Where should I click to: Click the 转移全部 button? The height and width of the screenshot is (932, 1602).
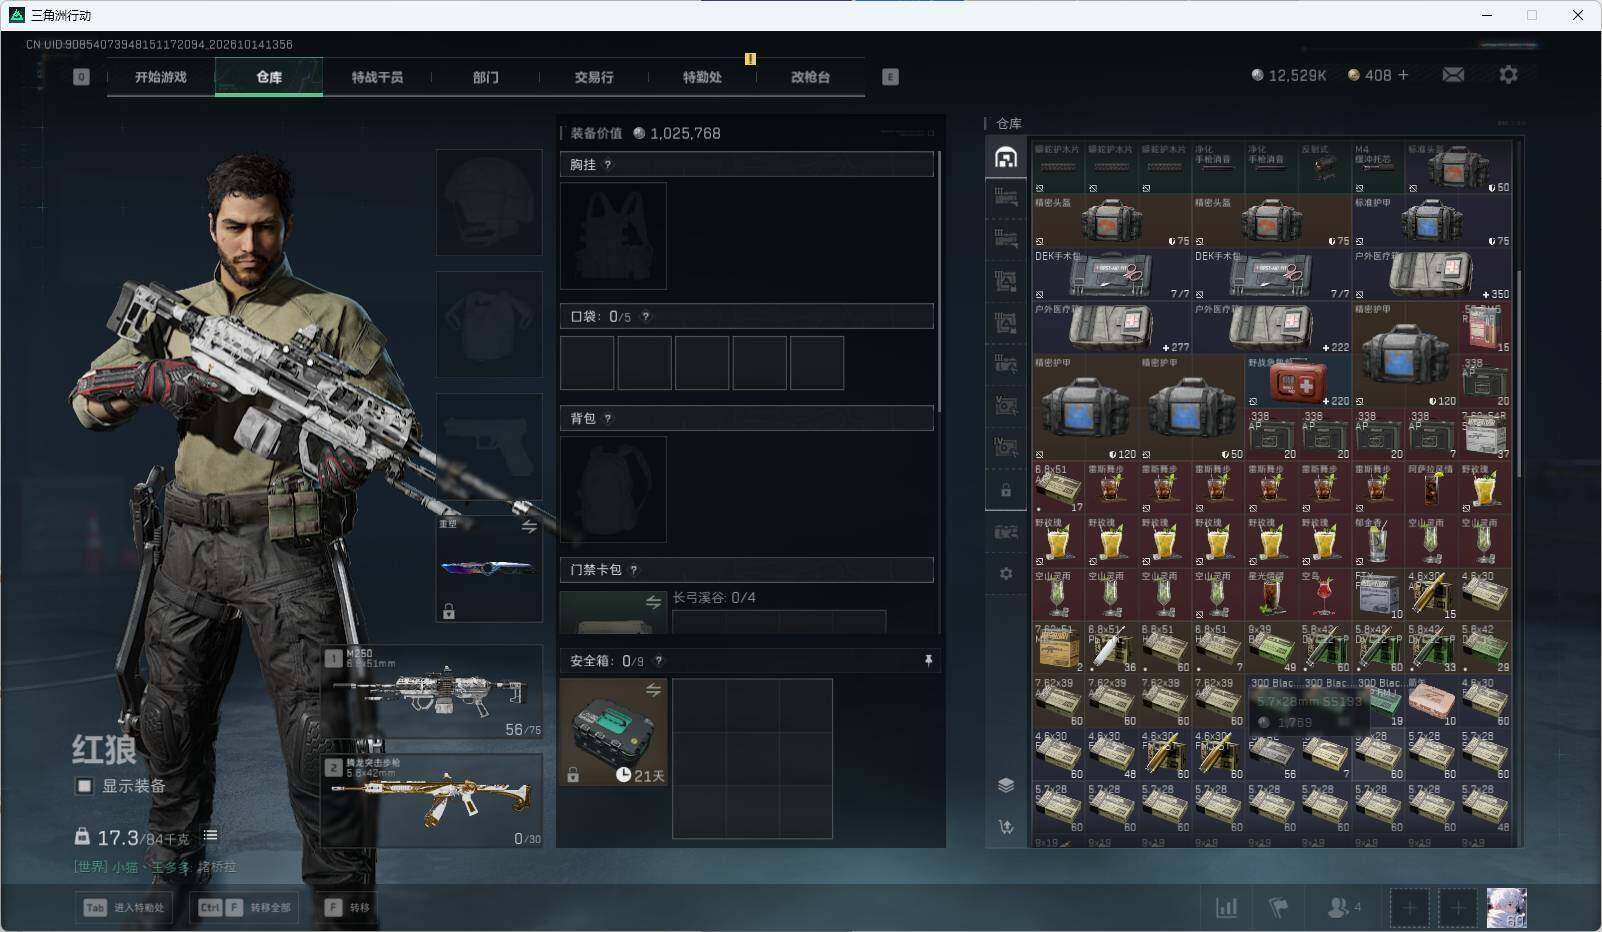click(244, 908)
